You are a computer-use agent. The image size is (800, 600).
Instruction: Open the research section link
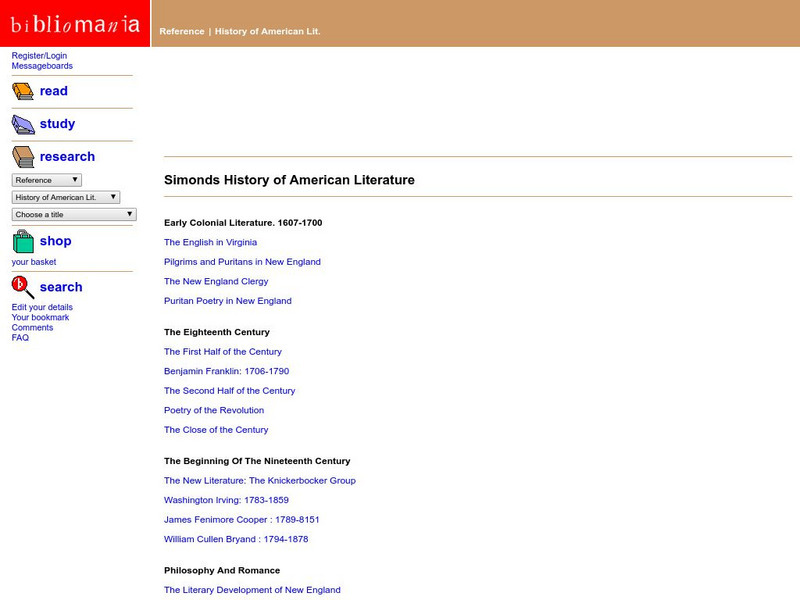coord(67,157)
